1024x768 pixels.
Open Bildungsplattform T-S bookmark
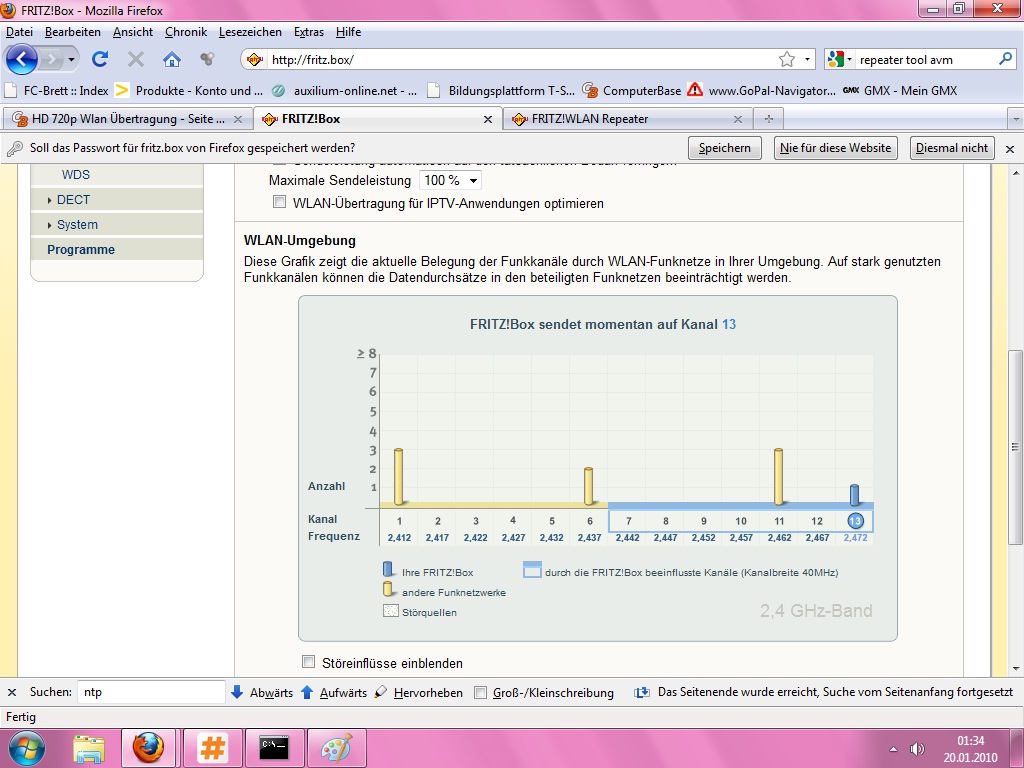click(x=501, y=91)
